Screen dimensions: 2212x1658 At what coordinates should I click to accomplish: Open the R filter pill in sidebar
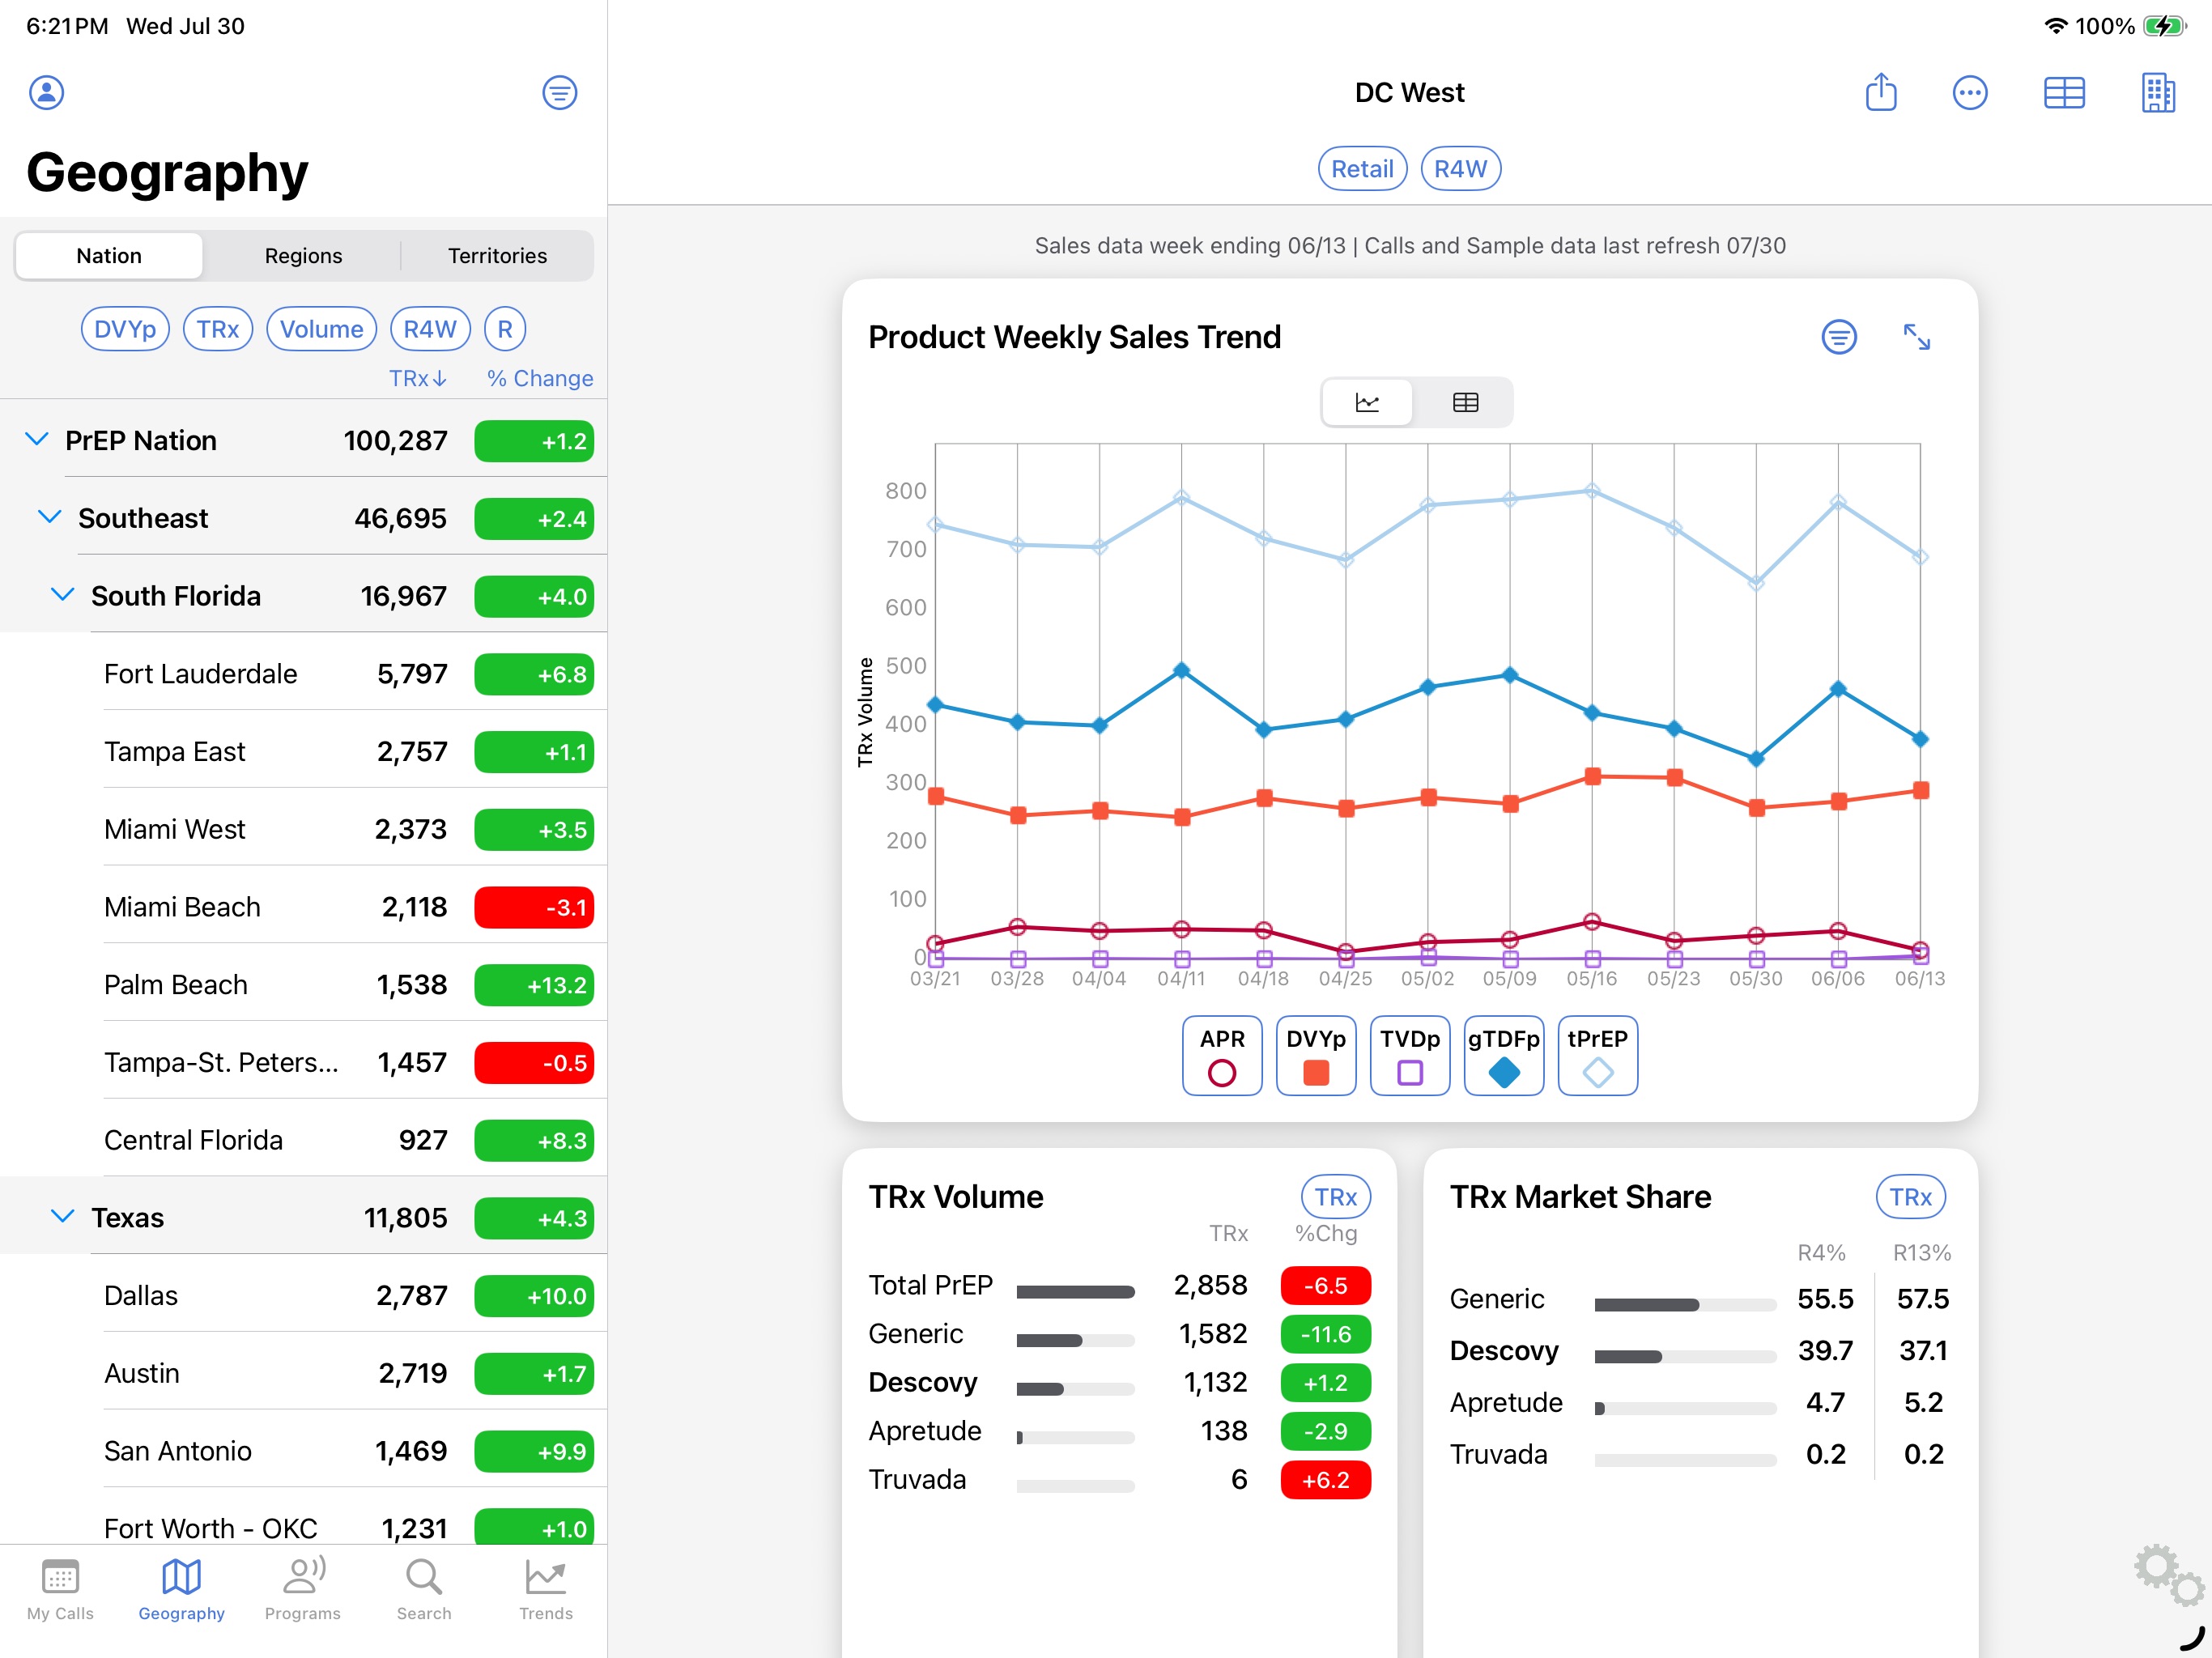coord(505,329)
